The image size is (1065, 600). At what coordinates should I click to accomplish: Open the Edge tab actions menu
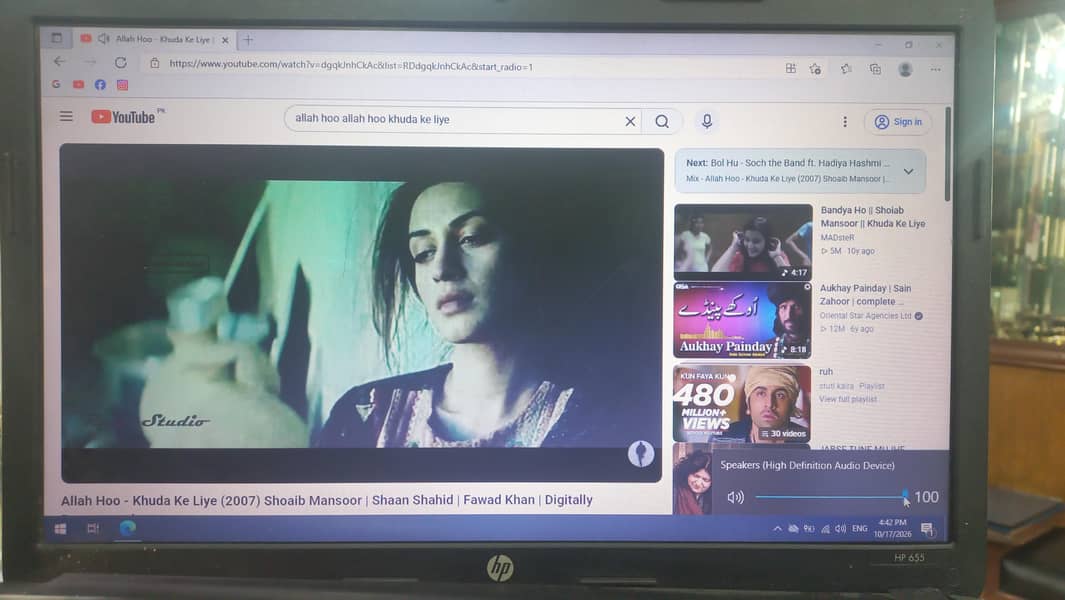[x=57, y=38]
